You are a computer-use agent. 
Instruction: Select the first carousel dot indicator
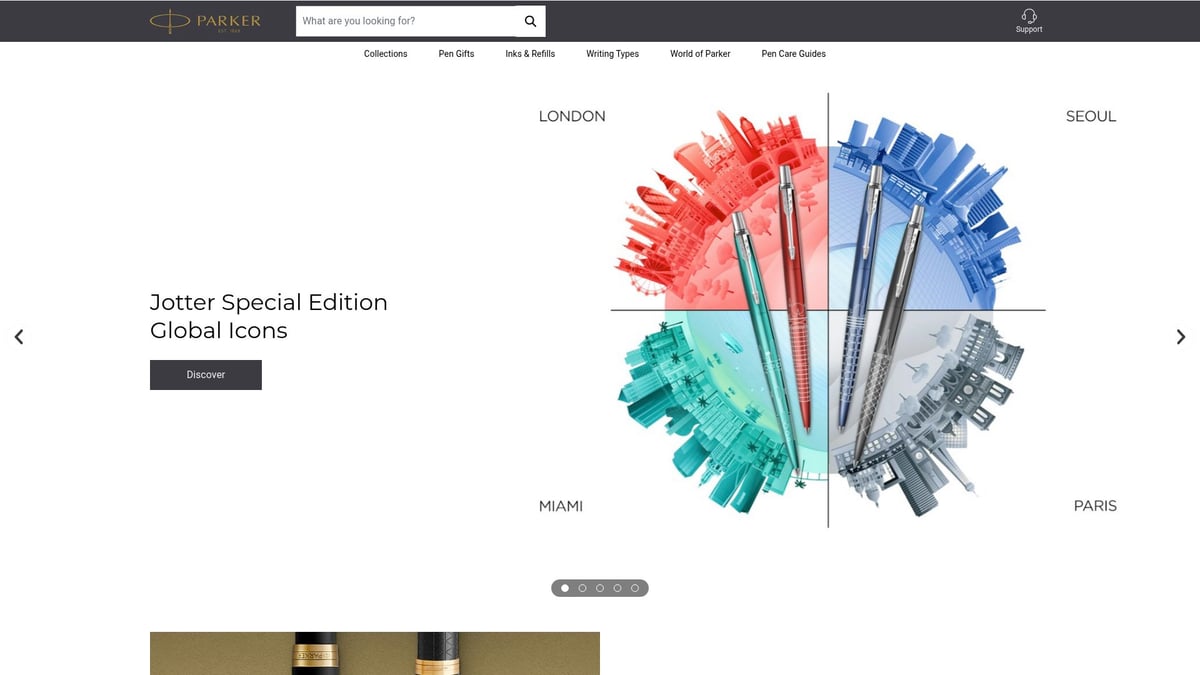click(x=565, y=588)
